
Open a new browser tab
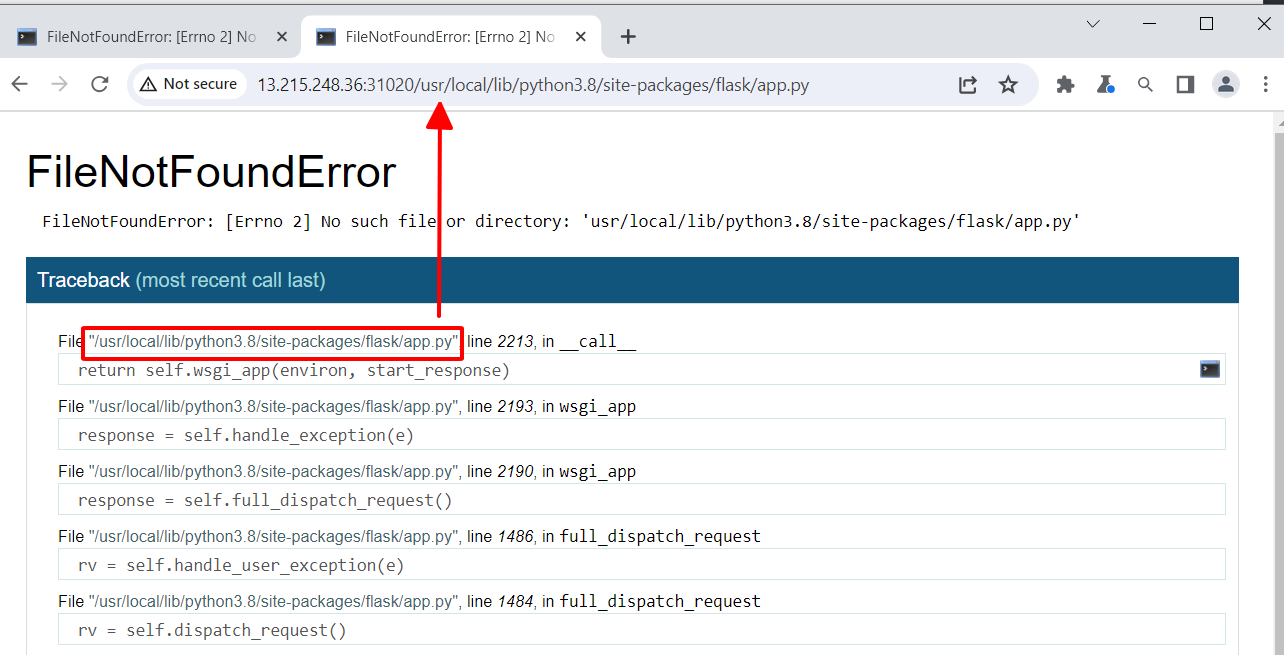click(x=627, y=36)
